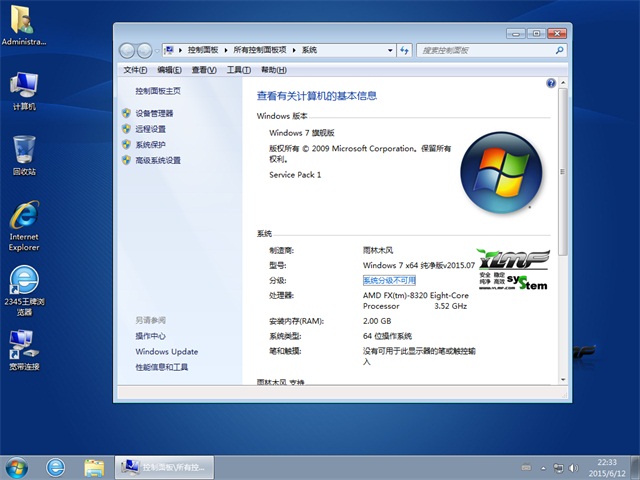Open the 回收站 recycle bin icon
This screenshot has width=640, height=480.
[24, 155]
